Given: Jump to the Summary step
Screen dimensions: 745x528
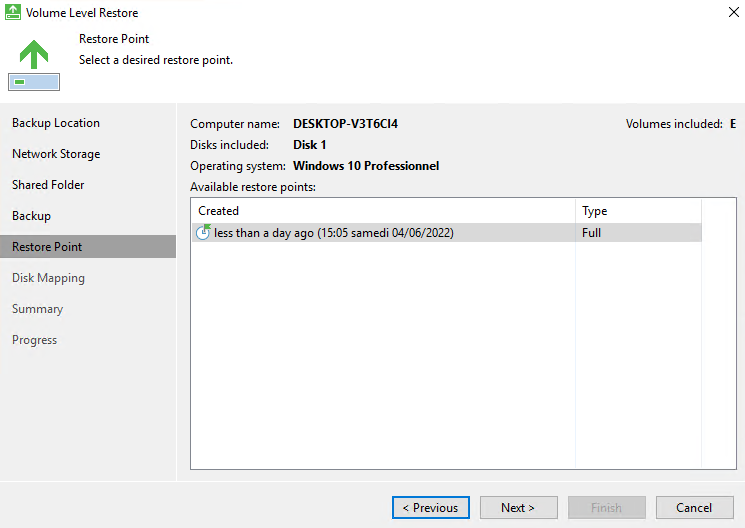Looking at the screenshot, I should pyautogui.click(x=38, y=309).
